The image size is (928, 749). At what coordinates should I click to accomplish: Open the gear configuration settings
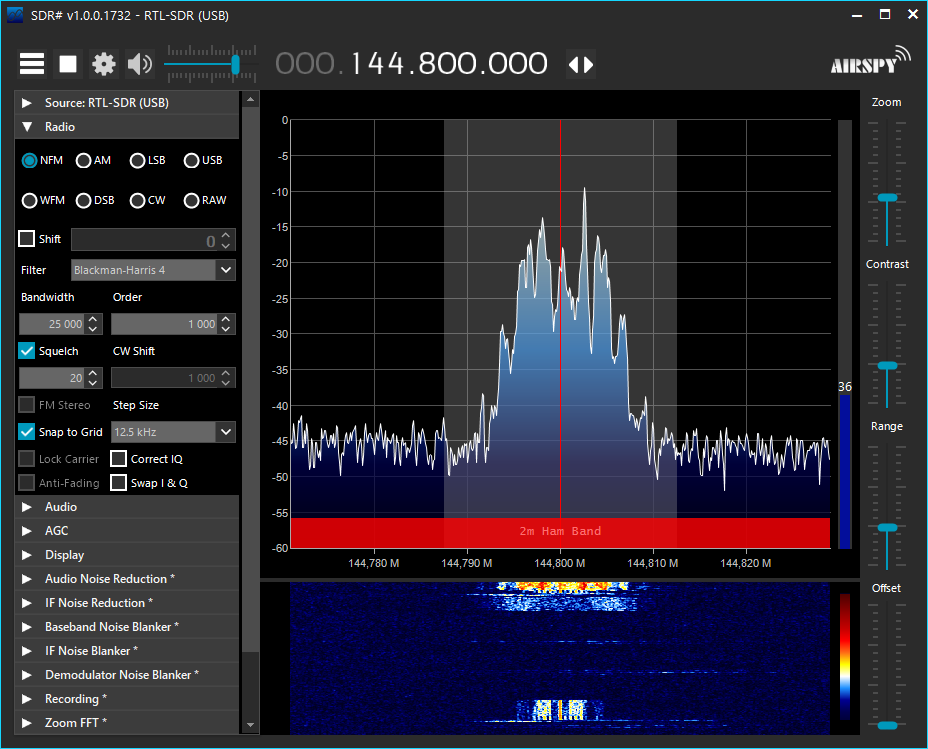click(x=104, y=64)
